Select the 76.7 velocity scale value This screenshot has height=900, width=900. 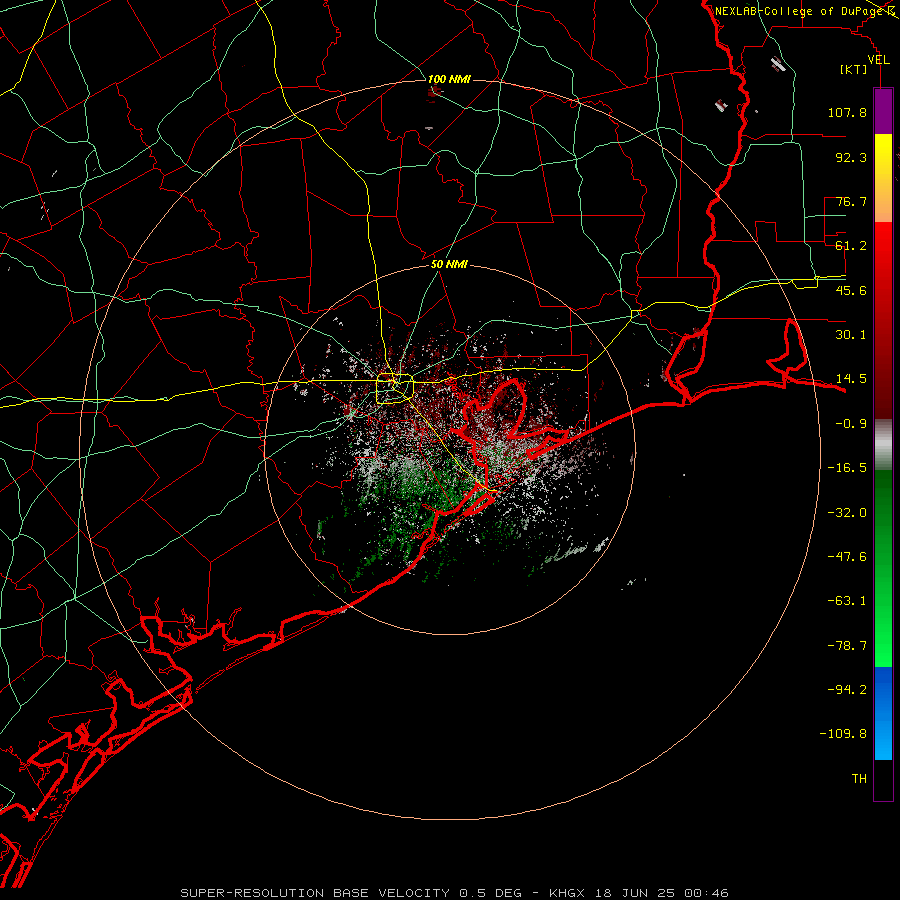click(x=851, y=201)
